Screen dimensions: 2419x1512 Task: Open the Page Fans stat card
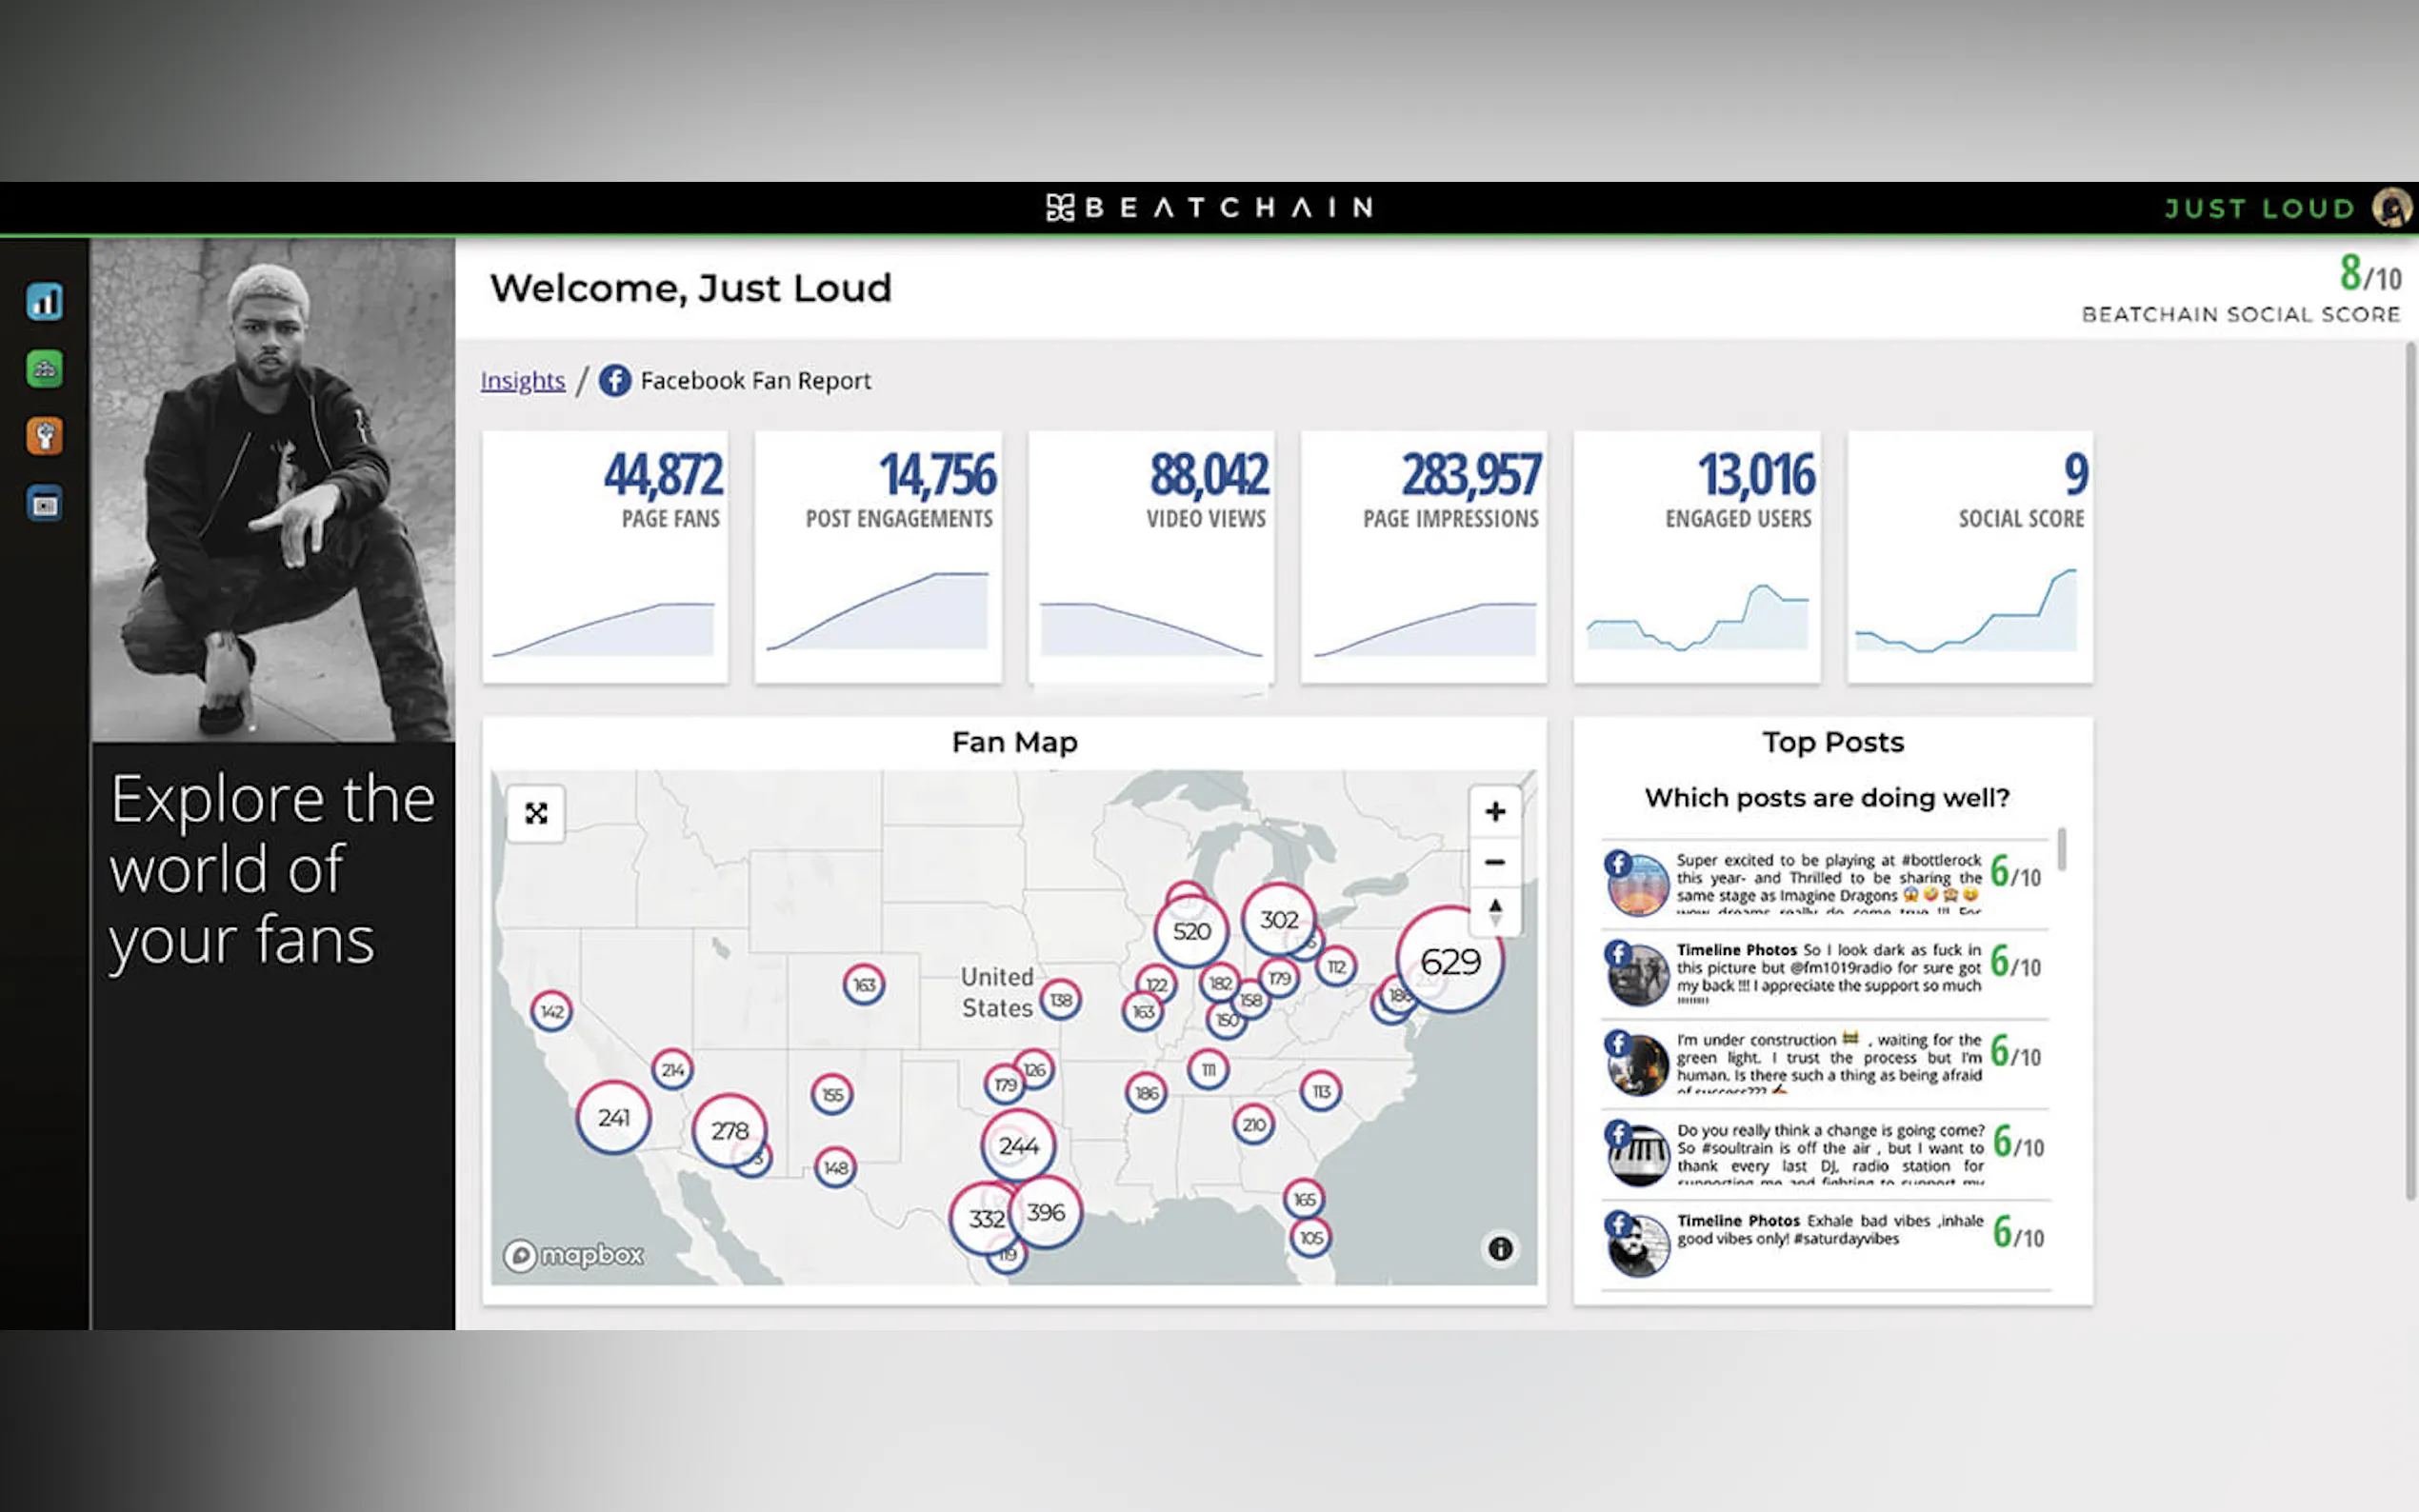point(605,557)
